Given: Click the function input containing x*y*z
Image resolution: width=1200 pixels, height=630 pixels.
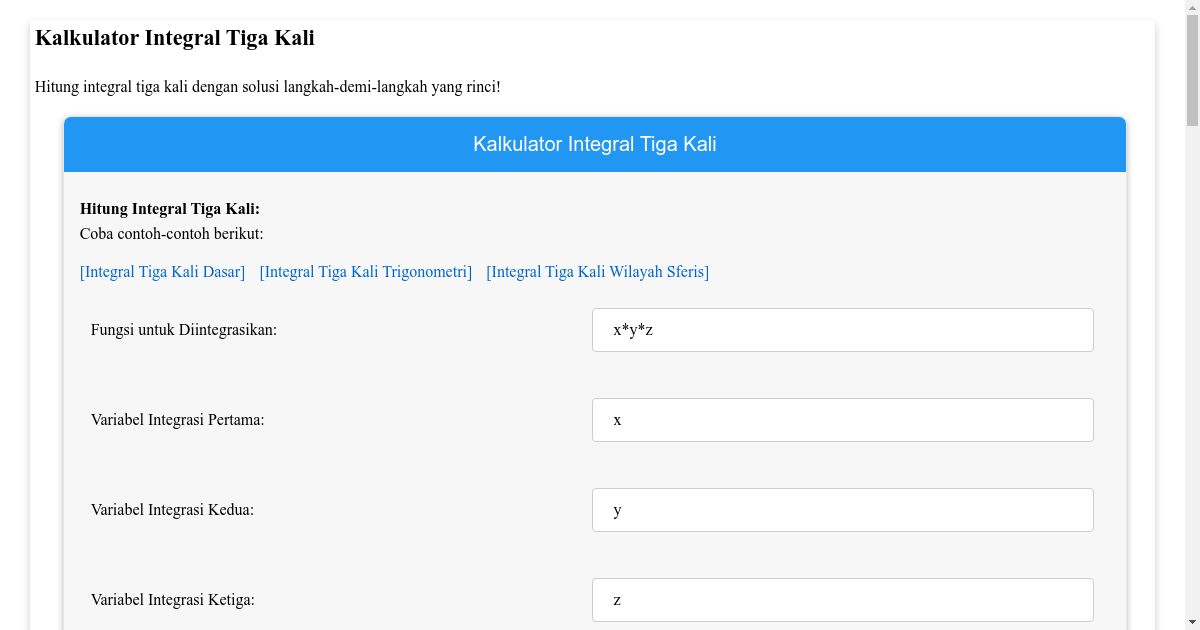Looking at the screenshot, I should click(843, 329).
